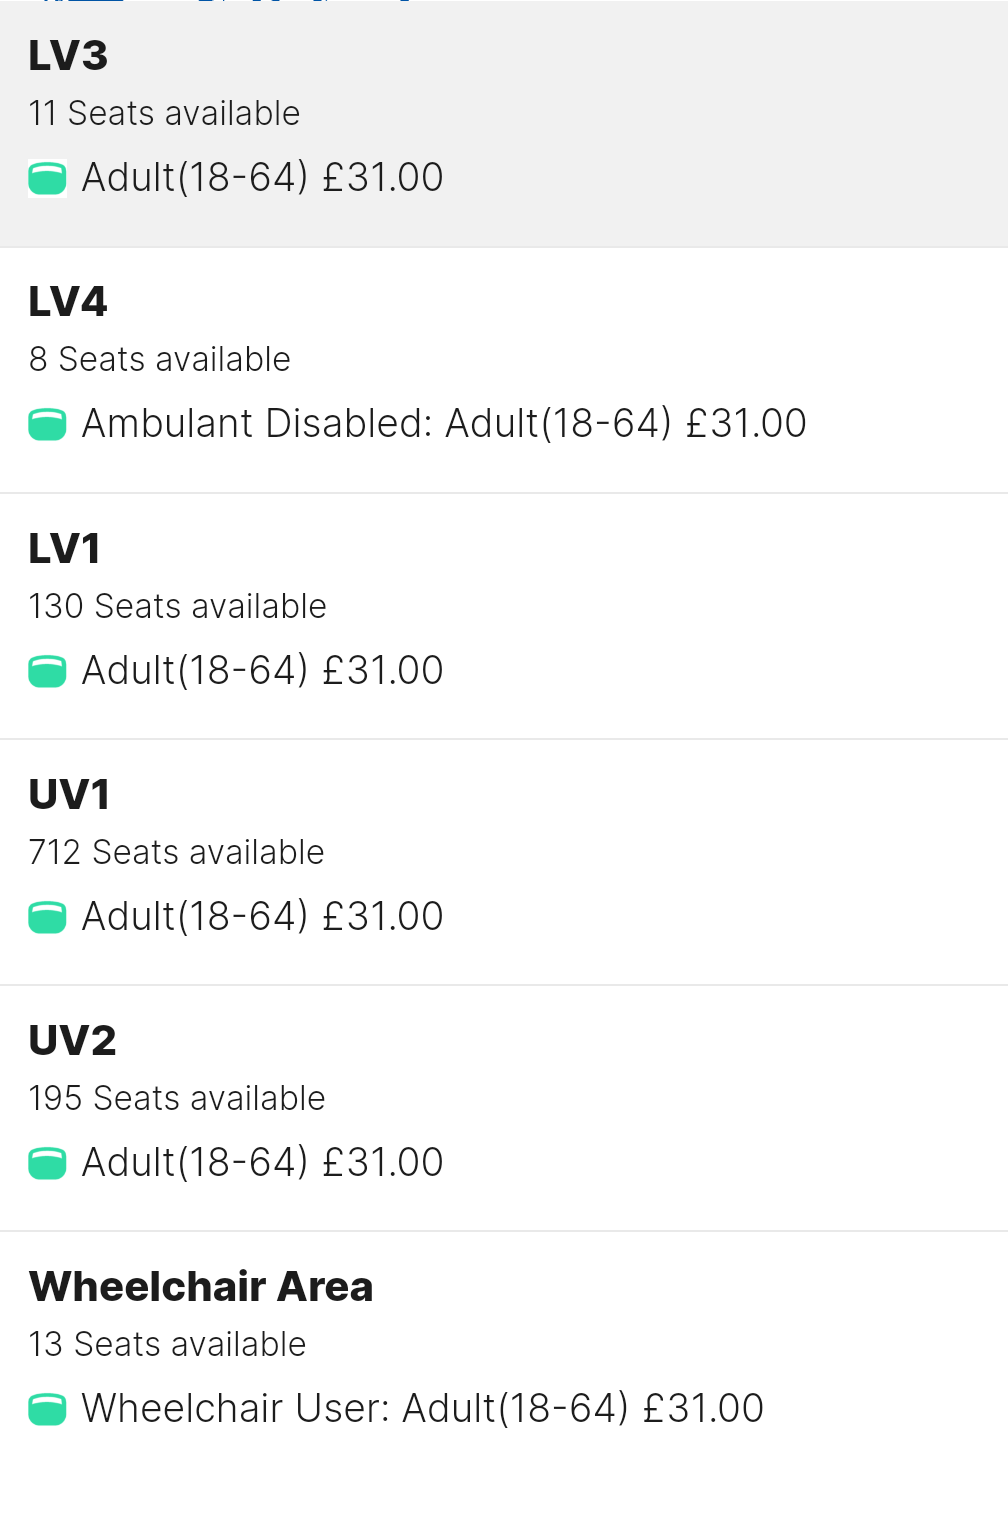Viewport: 1008px width, 1539px height.
Task: Click 130 Seats available text
Action: [178, 607]
